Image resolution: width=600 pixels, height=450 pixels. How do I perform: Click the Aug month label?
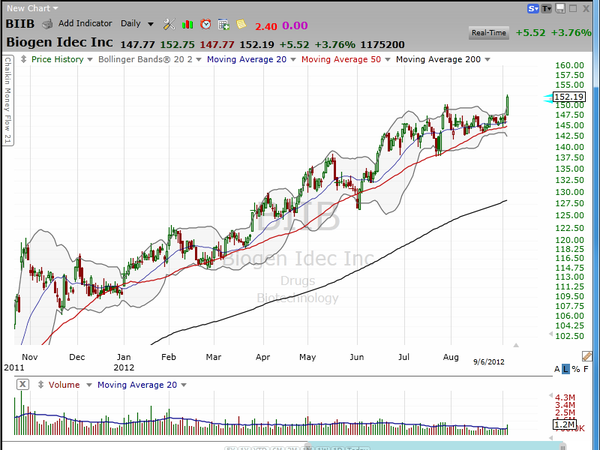coord(451,357)
